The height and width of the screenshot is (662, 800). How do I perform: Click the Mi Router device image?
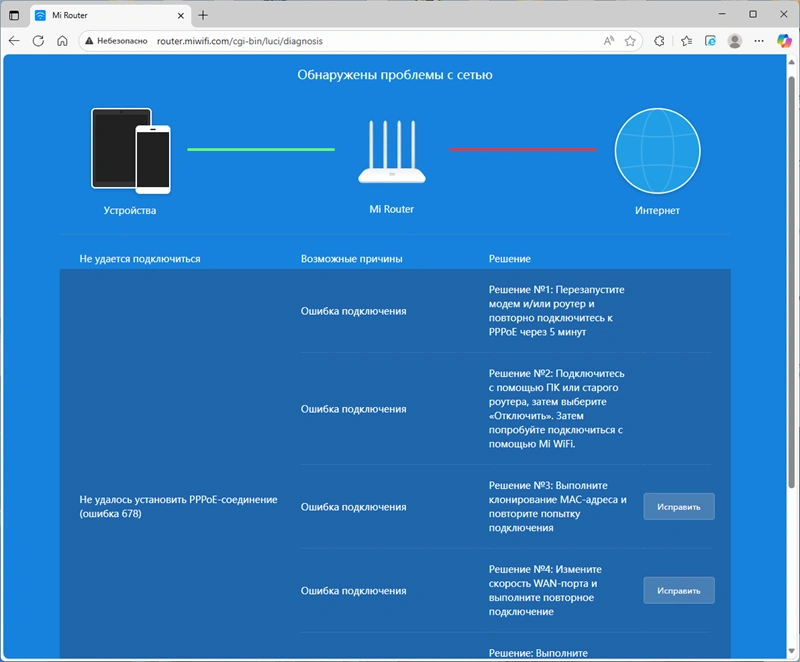pos(391,154)
